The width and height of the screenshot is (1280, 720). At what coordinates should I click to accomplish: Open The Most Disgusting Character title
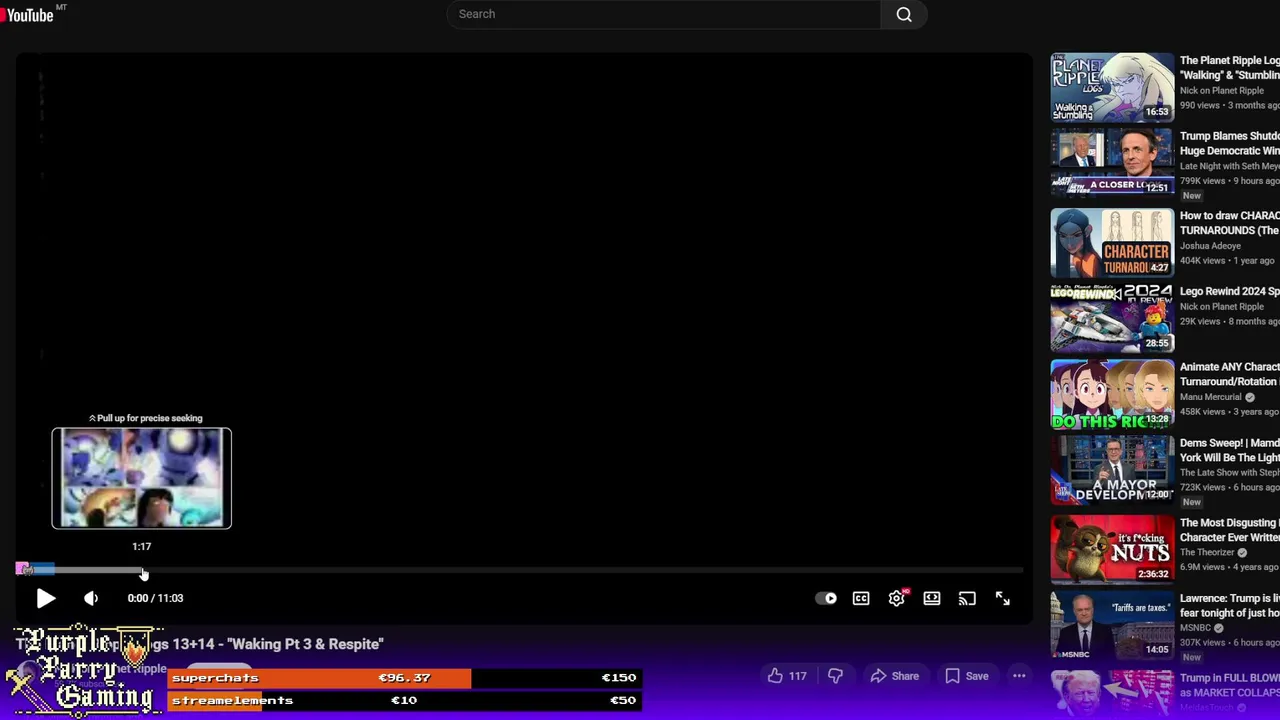coord(1230,530)
